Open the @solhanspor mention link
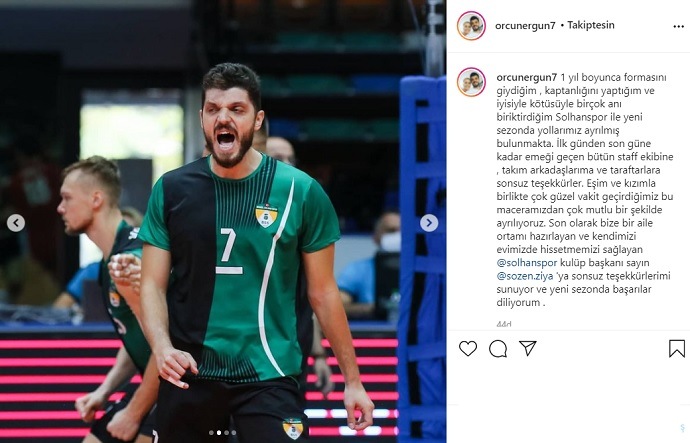 (527, 263)
